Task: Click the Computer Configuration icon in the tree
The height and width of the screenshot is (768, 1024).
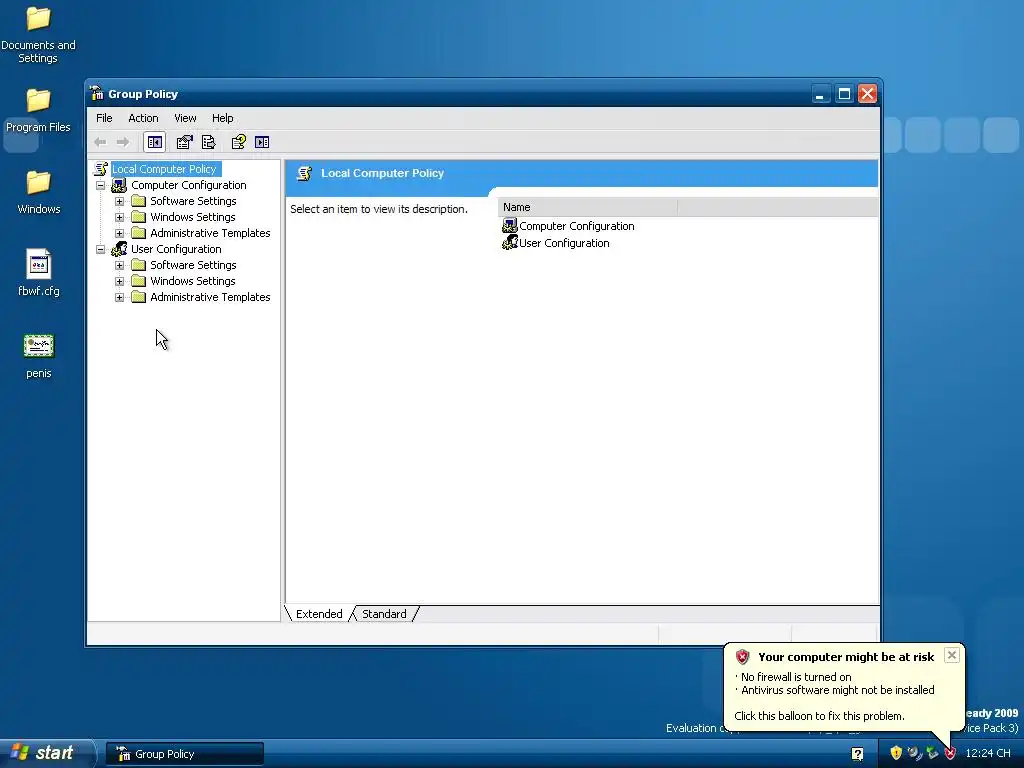Action: pyautogui.click(x=119, y=185)
